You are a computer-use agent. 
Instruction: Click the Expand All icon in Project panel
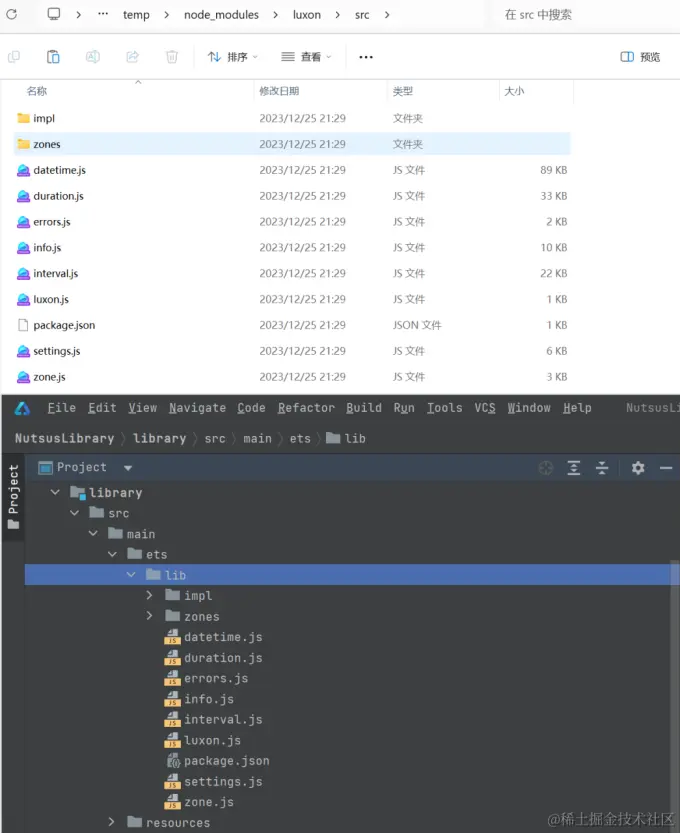[x=574, y=468]
